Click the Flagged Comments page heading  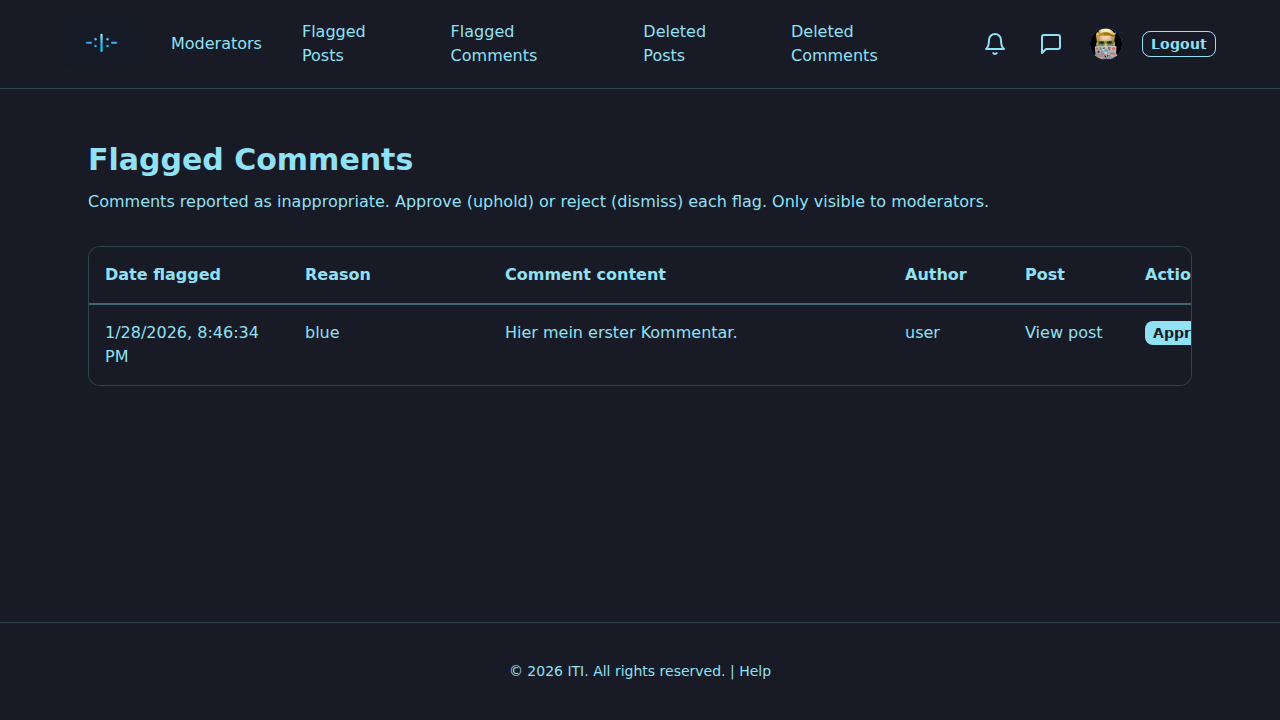[251, 159]
